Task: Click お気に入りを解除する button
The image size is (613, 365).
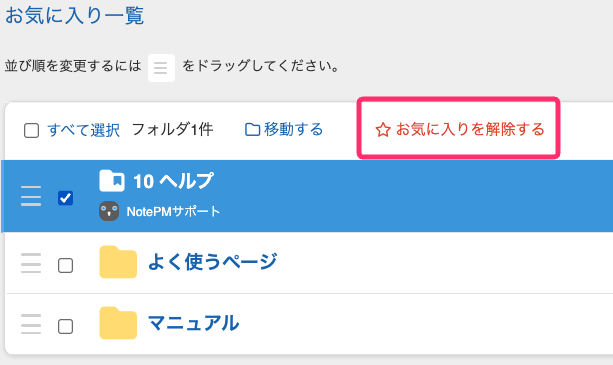Action: pyautogui.click(x=460, y=129)
